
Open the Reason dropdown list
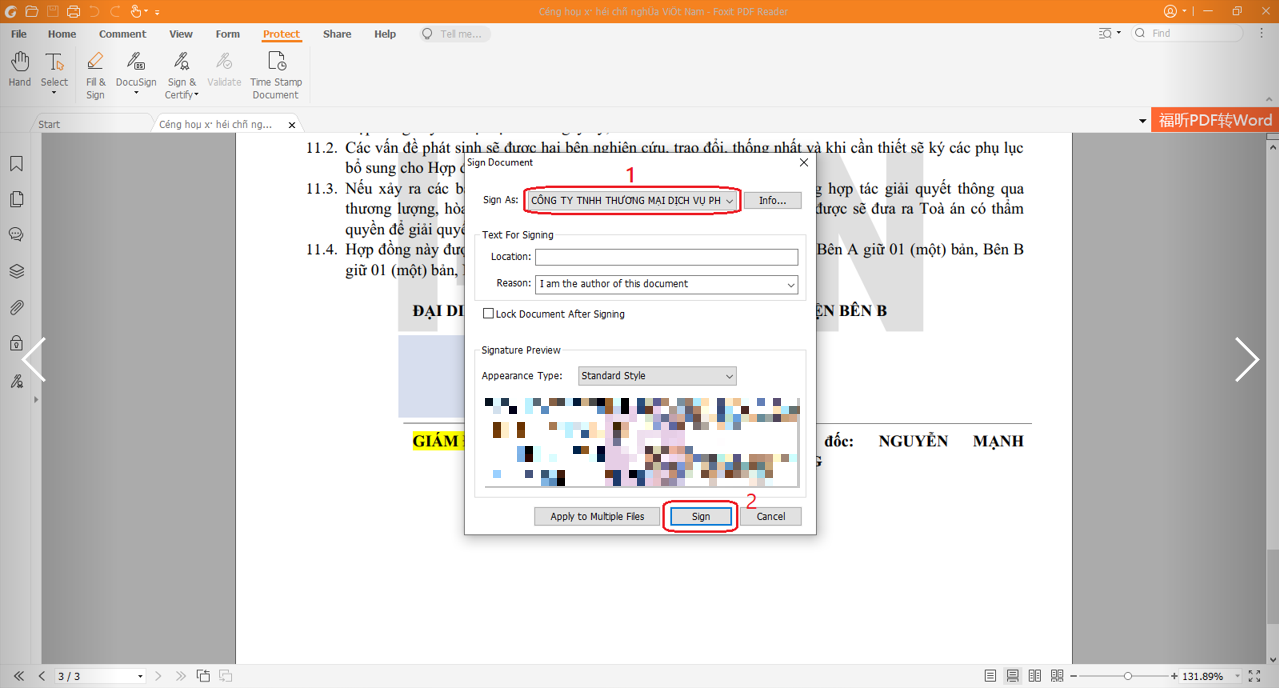click(790, 285)
